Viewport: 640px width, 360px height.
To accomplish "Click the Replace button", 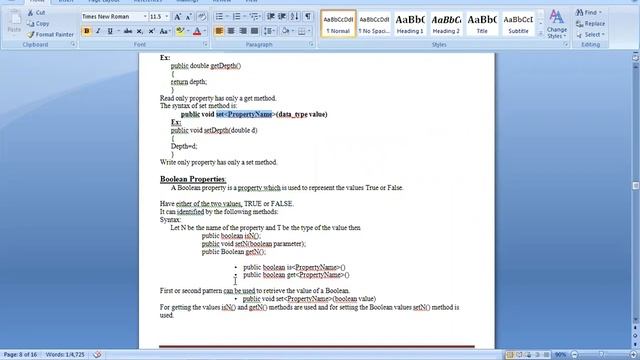I will coord(590,24).
